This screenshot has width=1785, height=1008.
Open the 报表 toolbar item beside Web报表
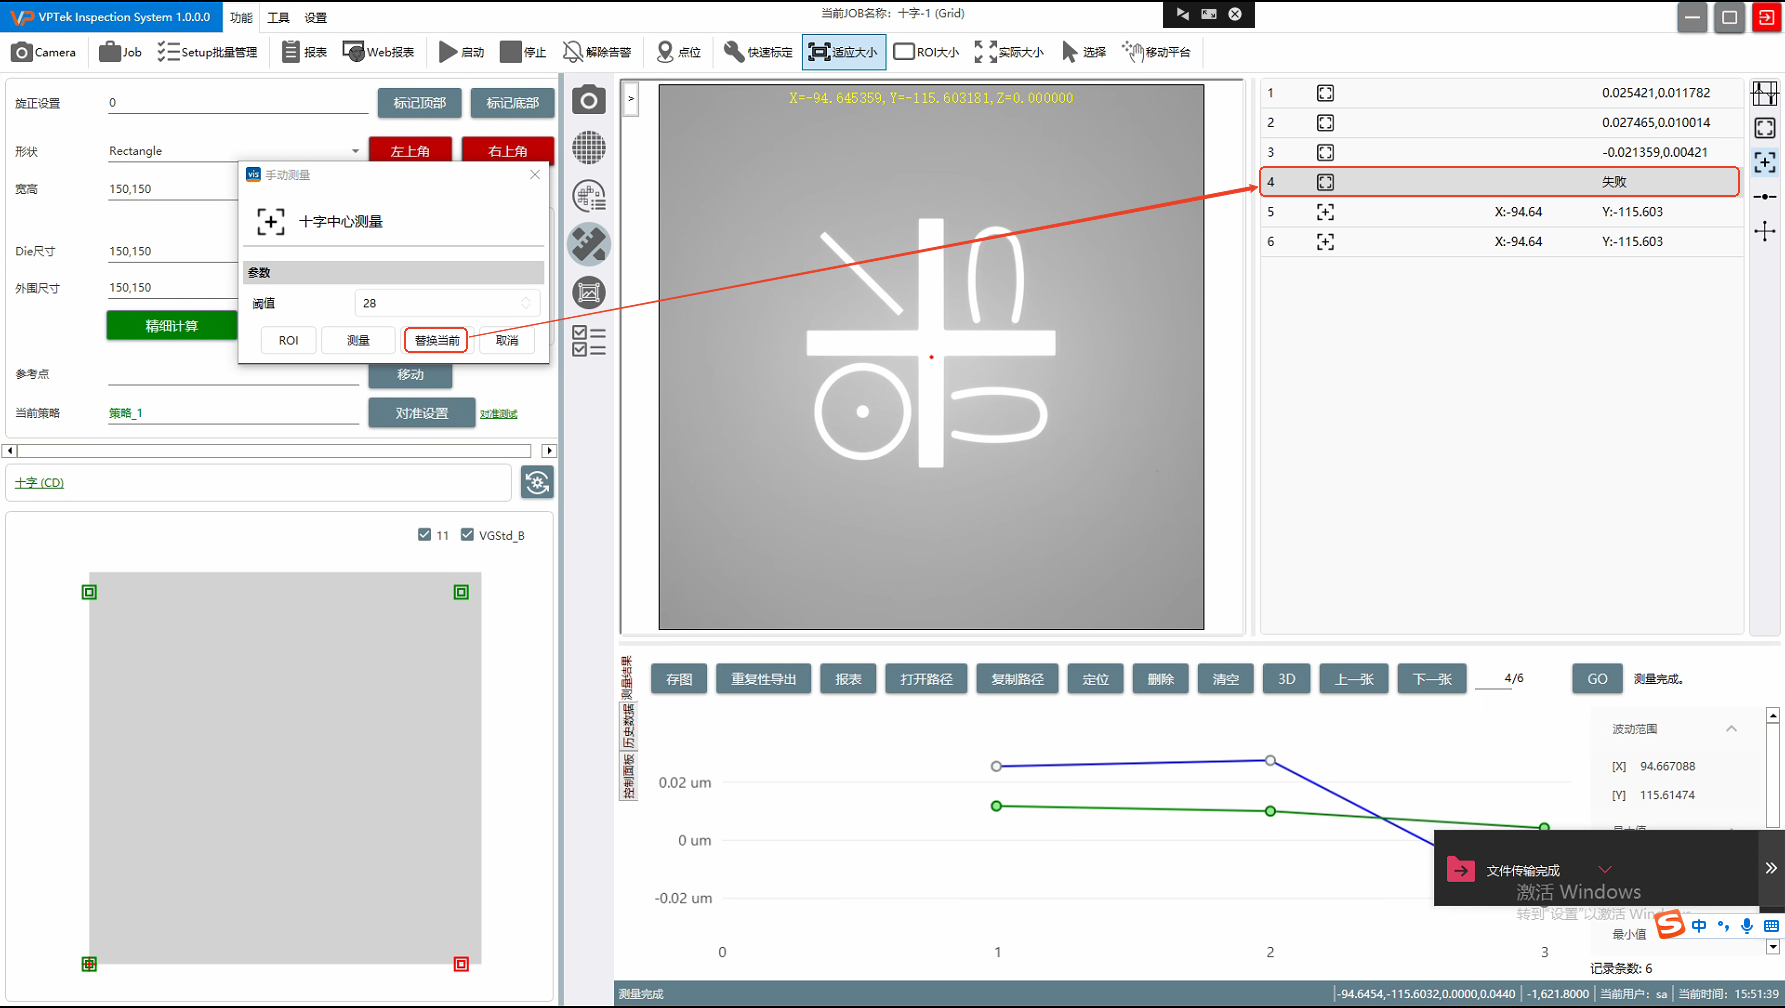[304, 52]
